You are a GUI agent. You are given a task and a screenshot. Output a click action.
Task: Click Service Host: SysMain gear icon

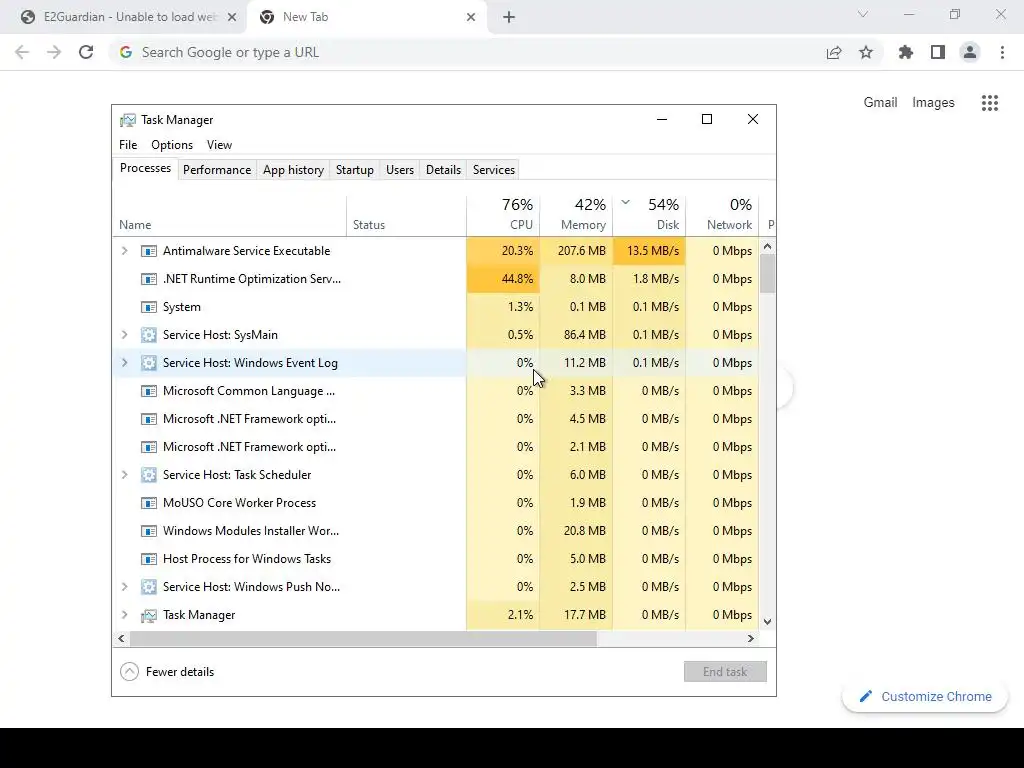[x=149, y=335]
